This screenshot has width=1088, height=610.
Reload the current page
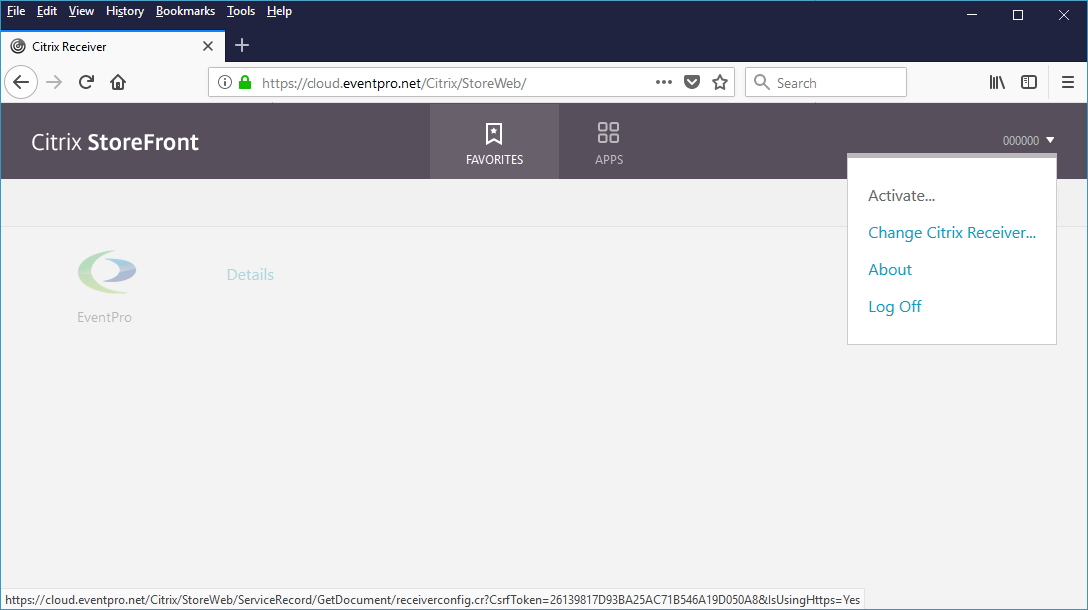point(86,83)
